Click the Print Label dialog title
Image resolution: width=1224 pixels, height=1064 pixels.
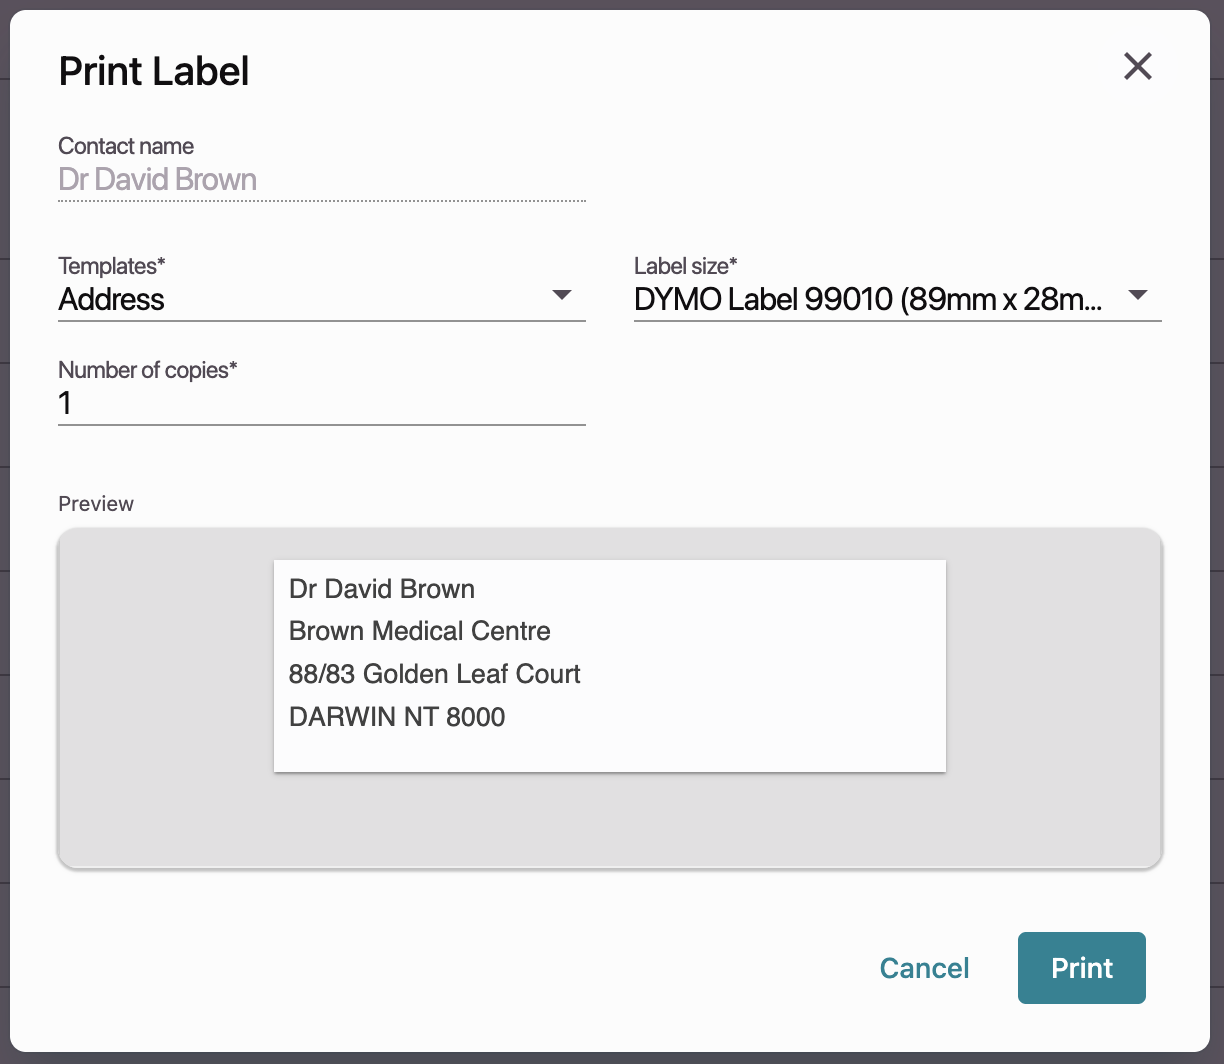(154, 72)
